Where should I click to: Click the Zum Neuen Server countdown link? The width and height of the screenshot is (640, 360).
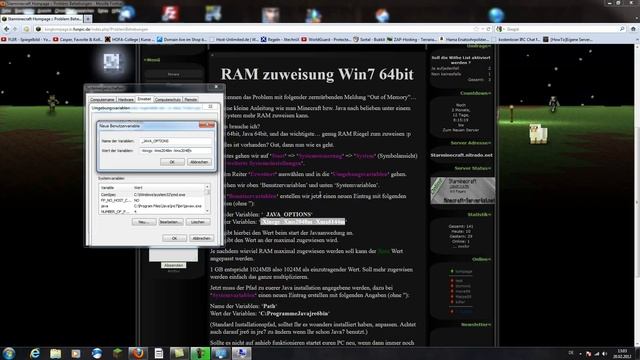point(461,130)
